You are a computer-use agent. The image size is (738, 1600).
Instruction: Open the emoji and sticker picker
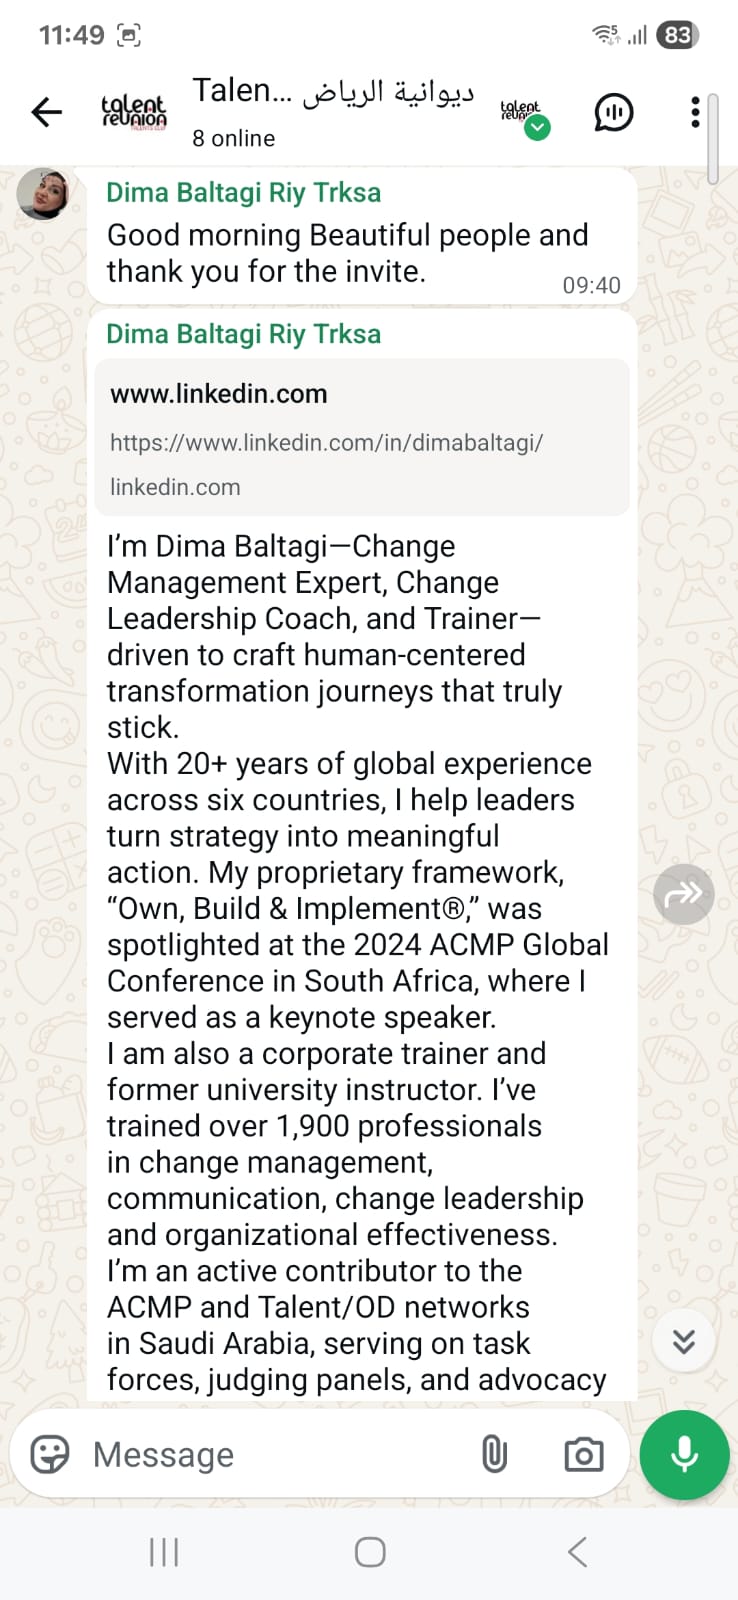click(x=50, y=1455)
